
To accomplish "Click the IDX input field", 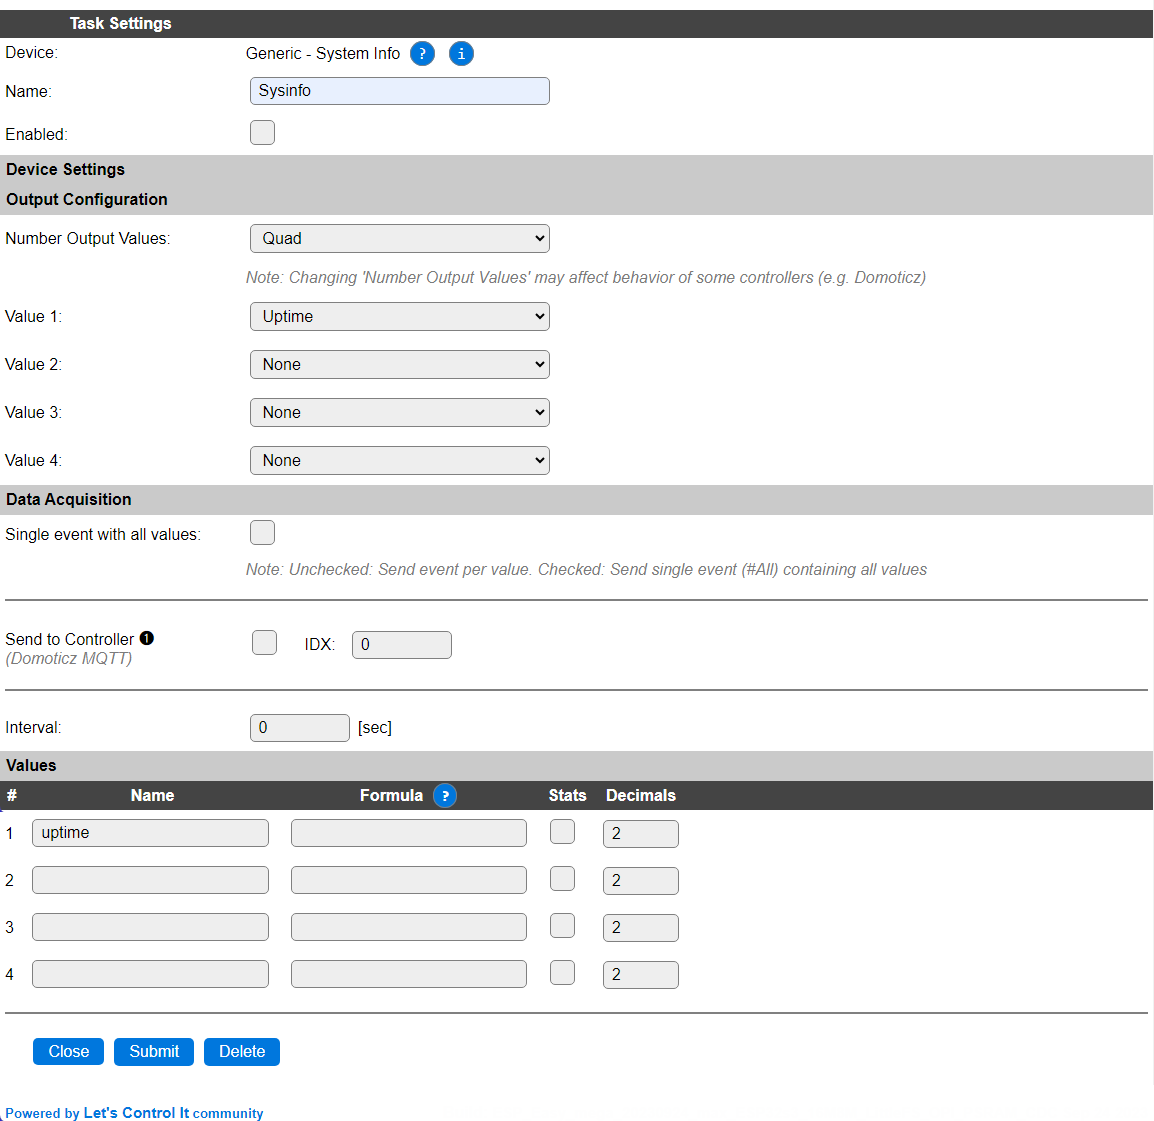I will pyautogui.click(x=402, y=645).
